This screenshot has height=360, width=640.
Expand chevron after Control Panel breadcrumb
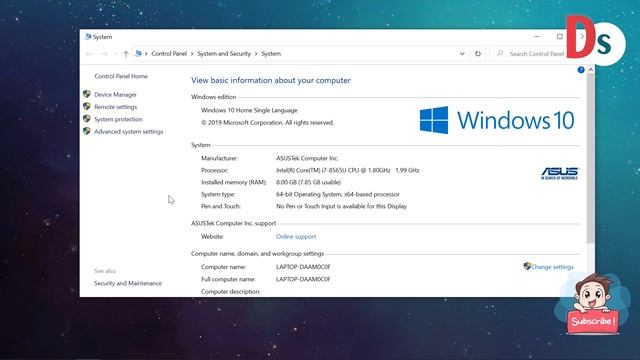pos(192,54)
